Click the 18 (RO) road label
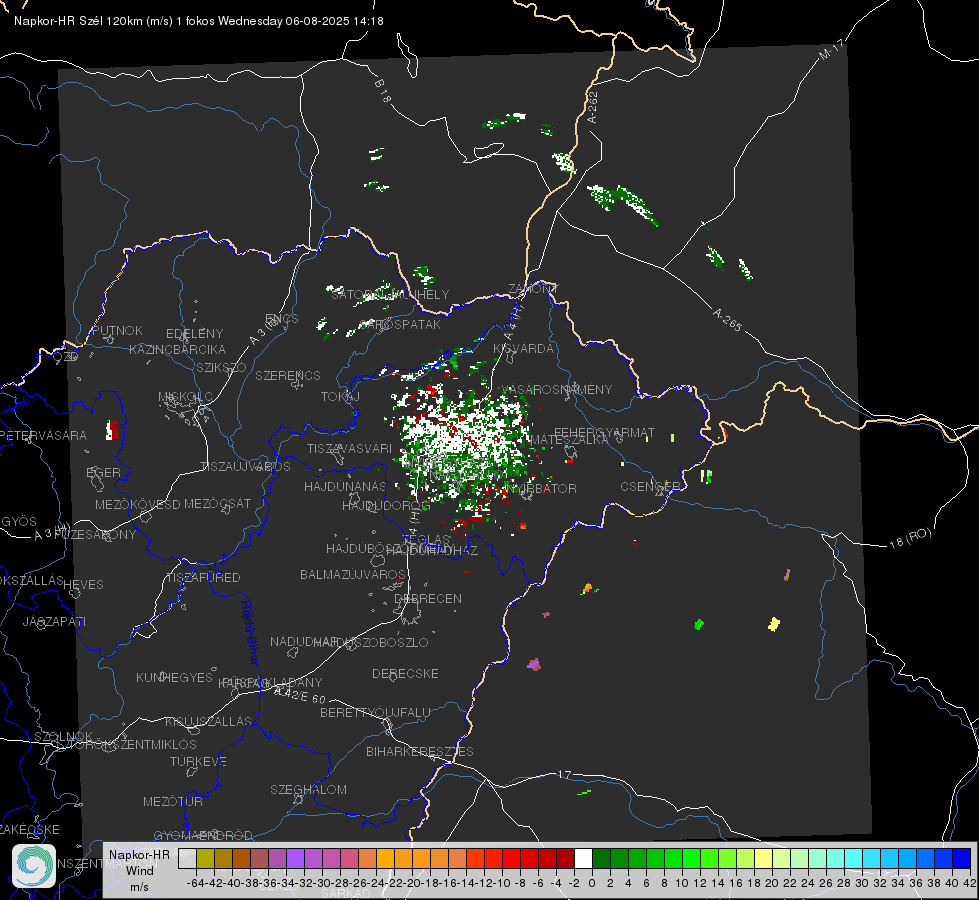 pyautogui.click(x=910, y=538)
